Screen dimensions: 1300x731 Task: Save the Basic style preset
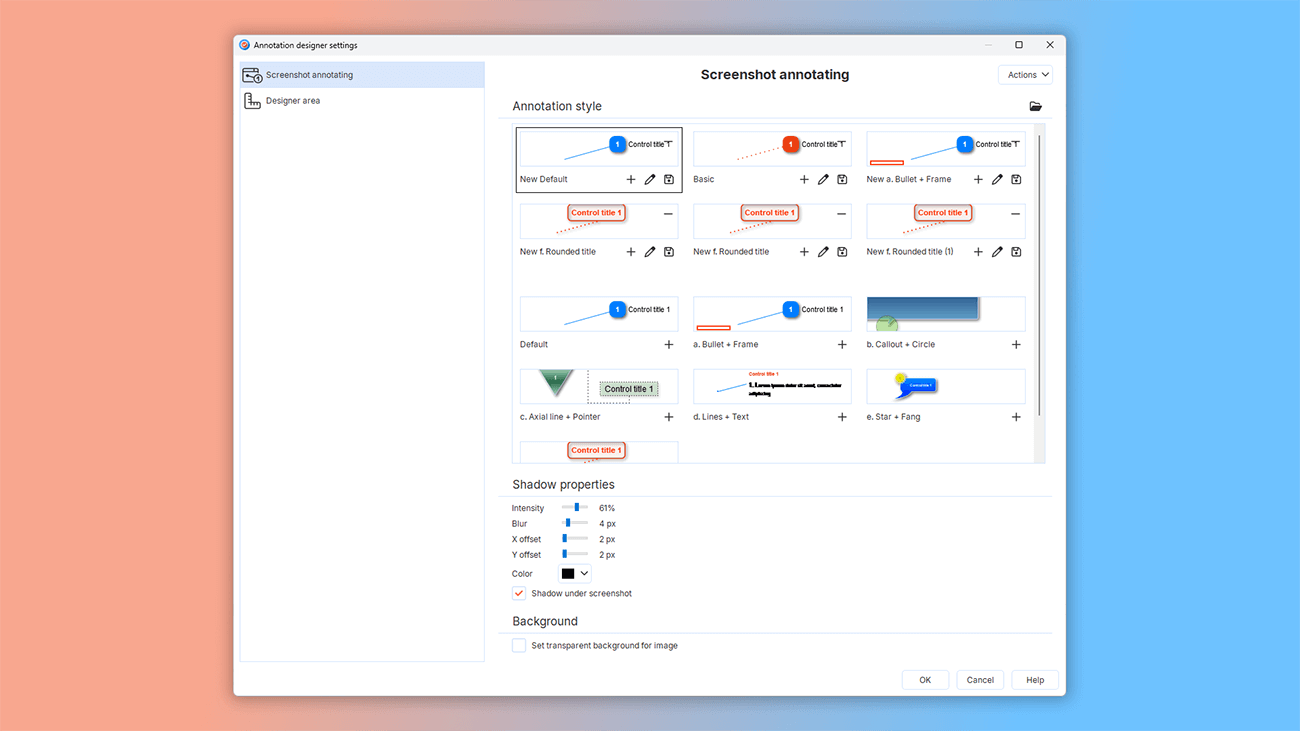click(x=841, y=179)
